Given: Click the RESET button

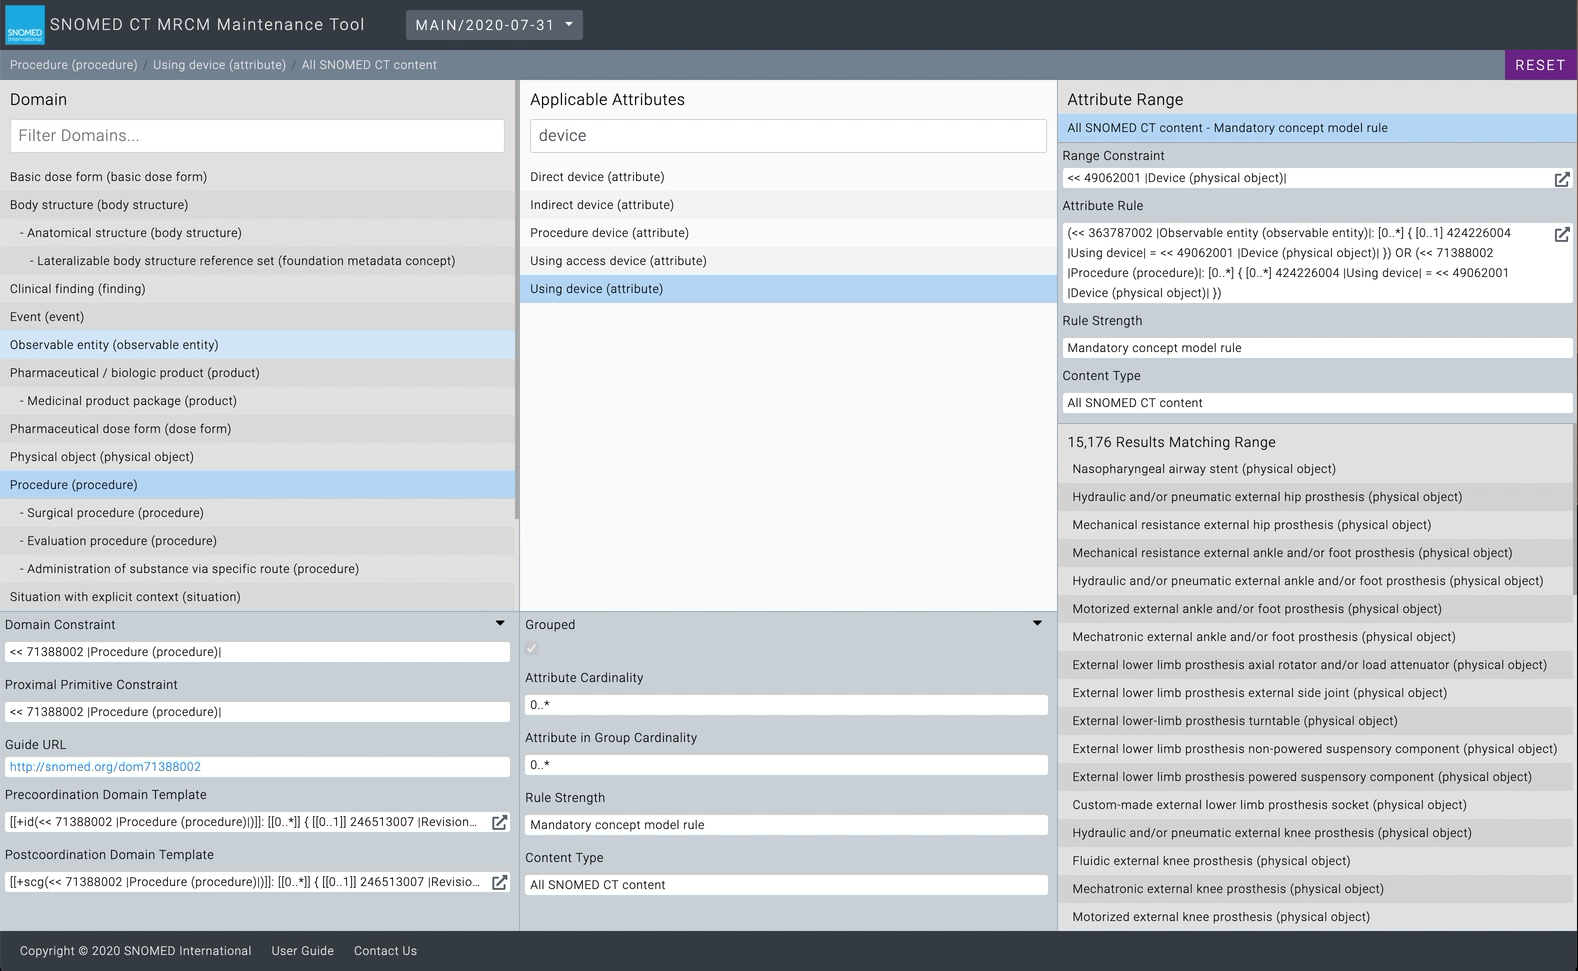Looking at the screenshot, I should tap(1540, 65).
